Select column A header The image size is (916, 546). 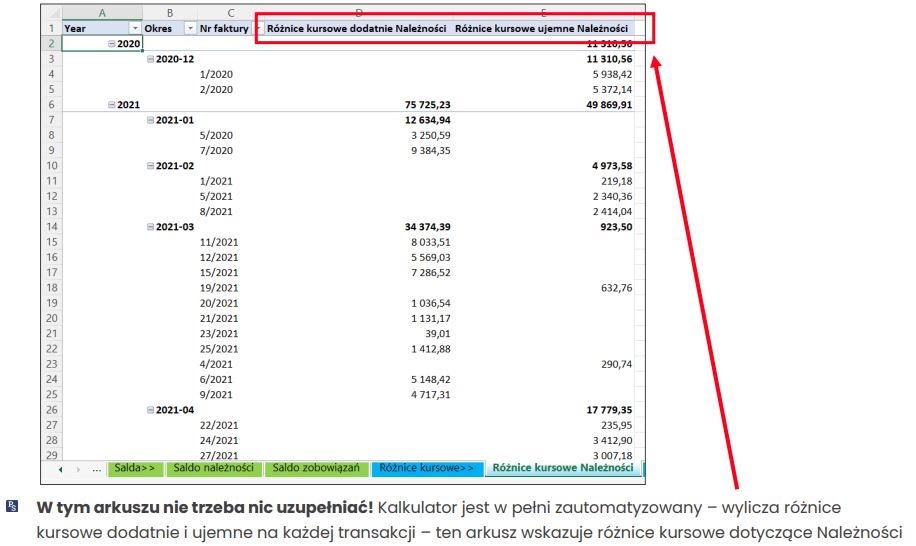tap(102, 13)
